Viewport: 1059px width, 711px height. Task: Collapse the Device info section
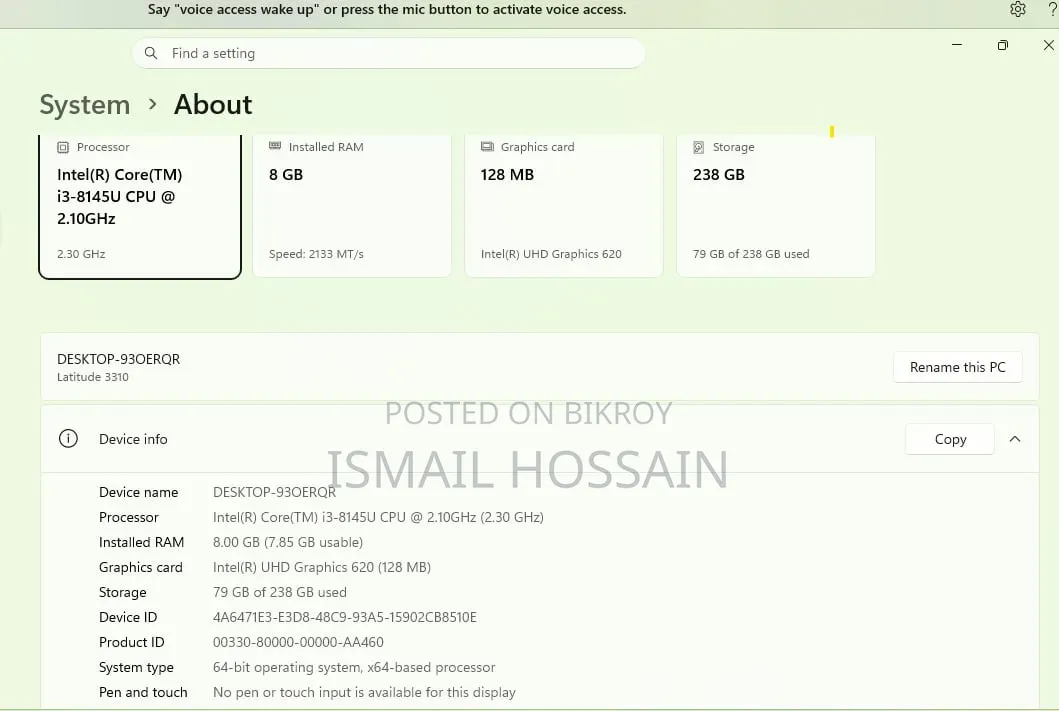click(1014, 439)
